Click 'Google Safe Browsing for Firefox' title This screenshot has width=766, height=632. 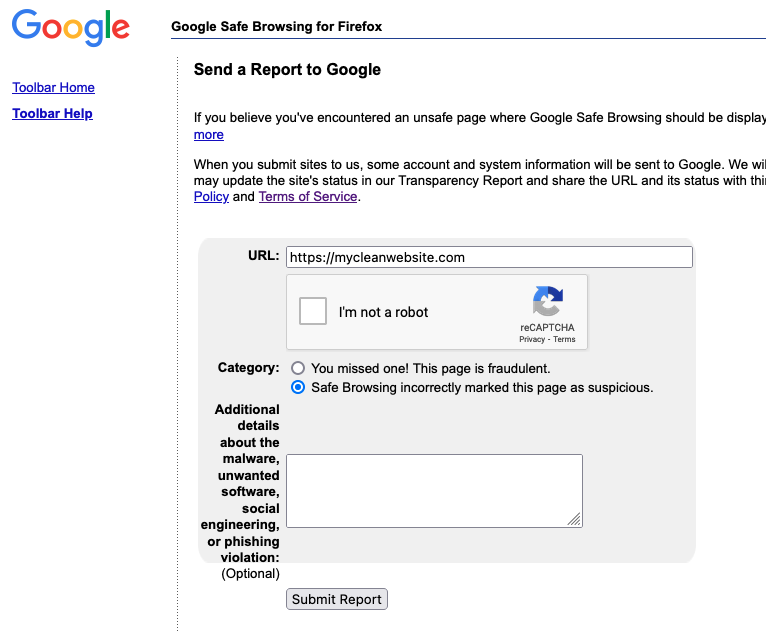click(277, 26)
